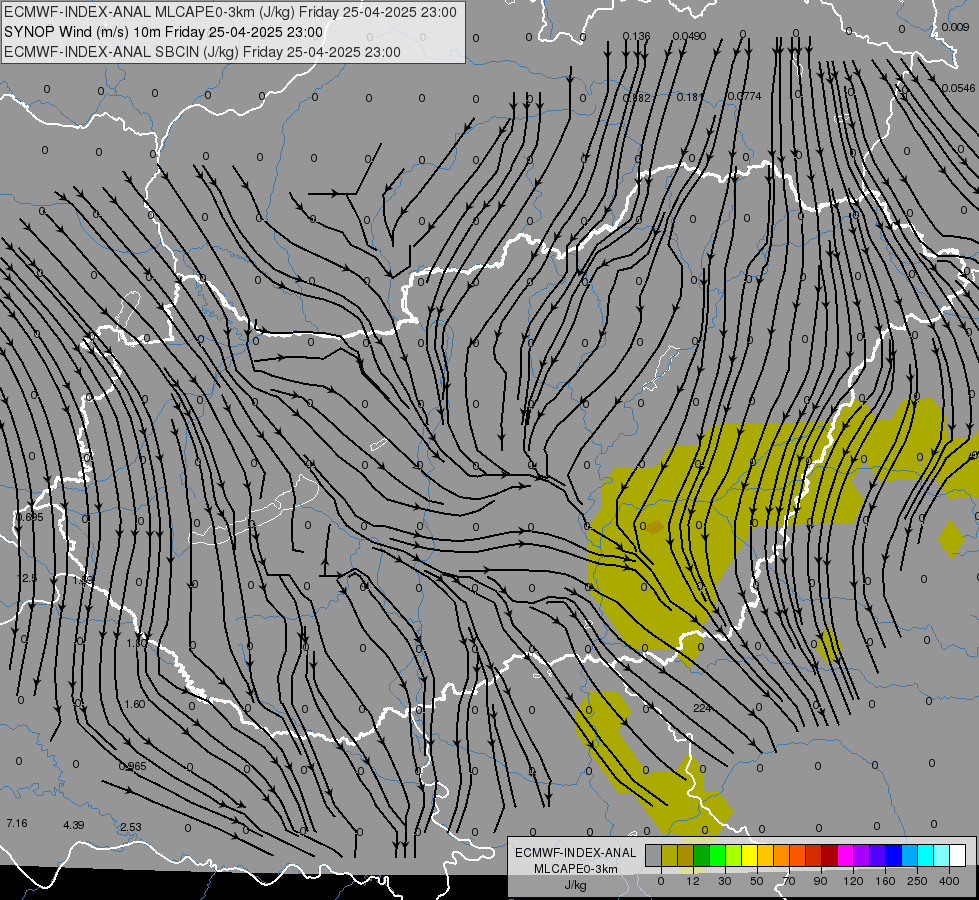Pick the dark green legend swatch
This screenshot has height=900, width=979.
coord(702,855)
